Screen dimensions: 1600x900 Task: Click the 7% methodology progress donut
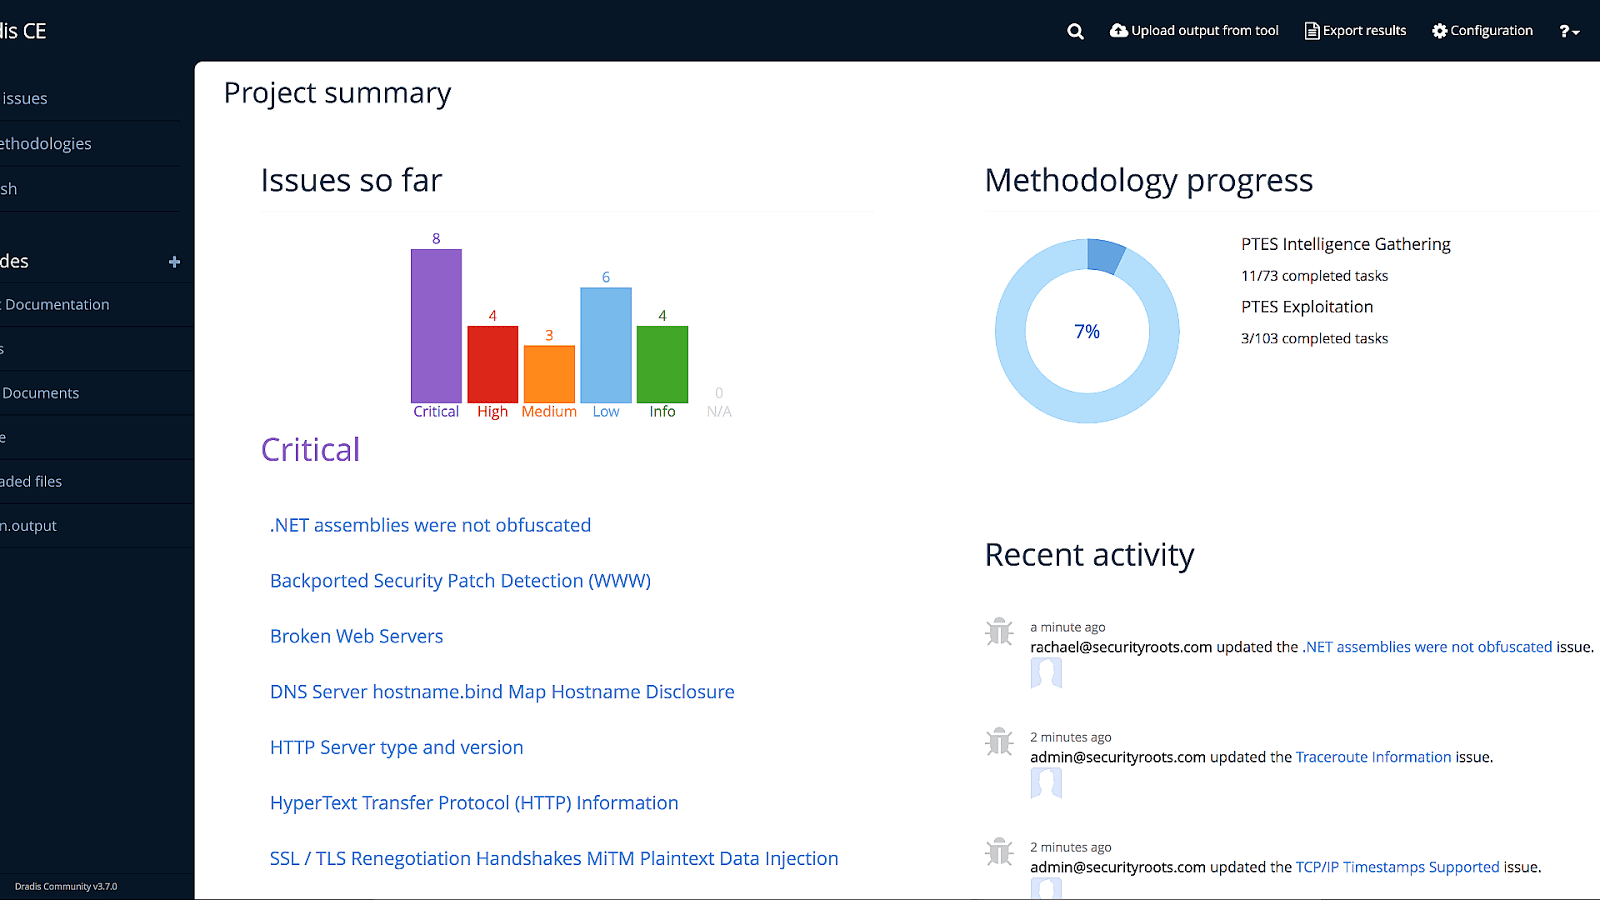point(1086,331)
